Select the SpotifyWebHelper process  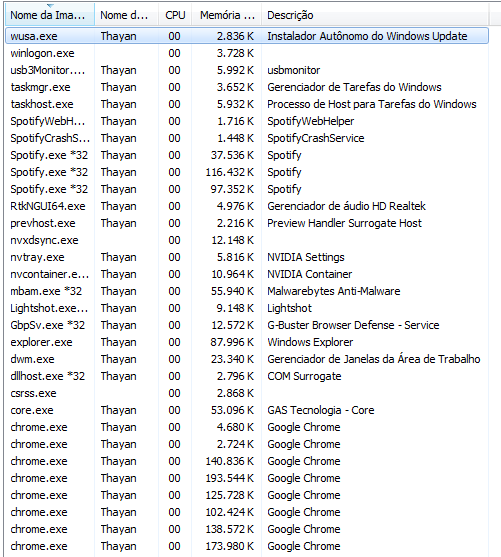pyautogui.click(x=247, y=121)
